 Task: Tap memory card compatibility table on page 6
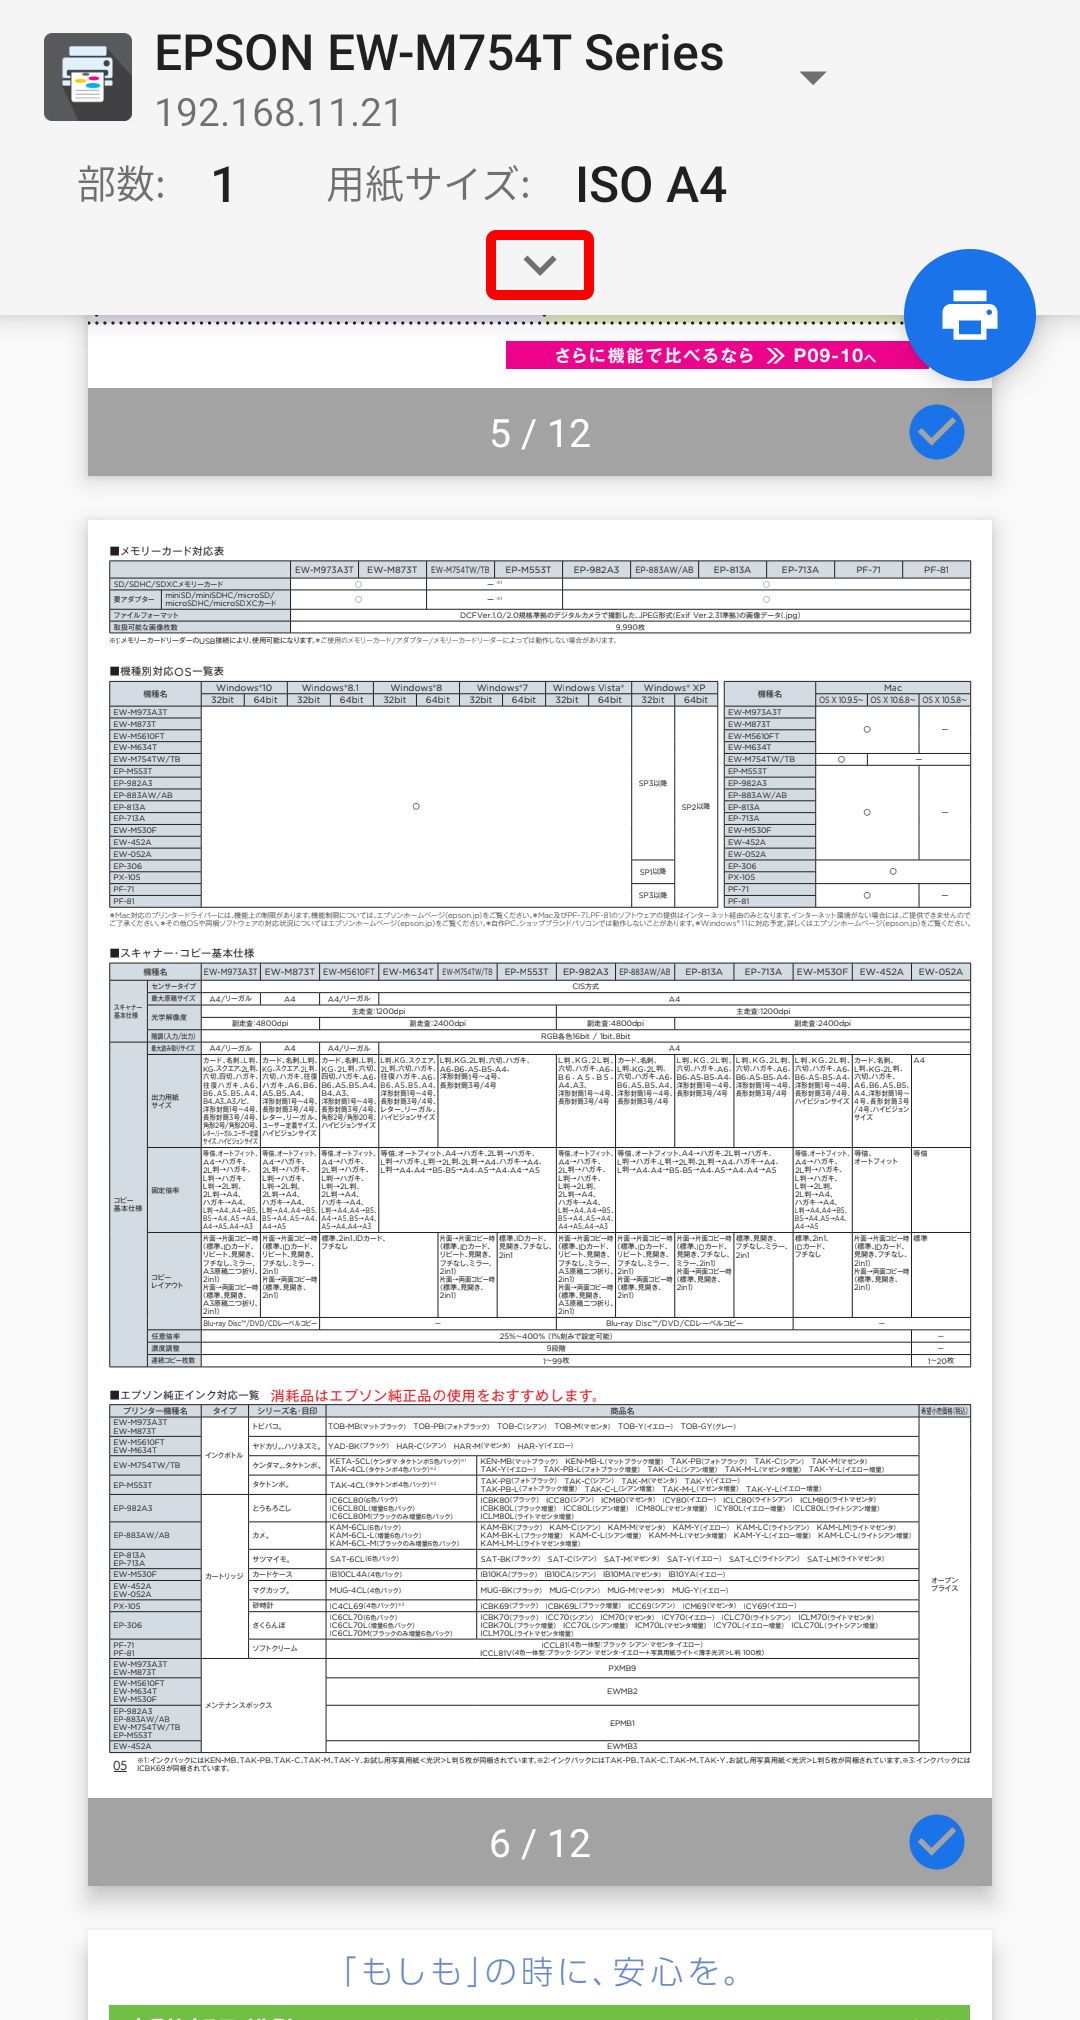tap(540, 596)
